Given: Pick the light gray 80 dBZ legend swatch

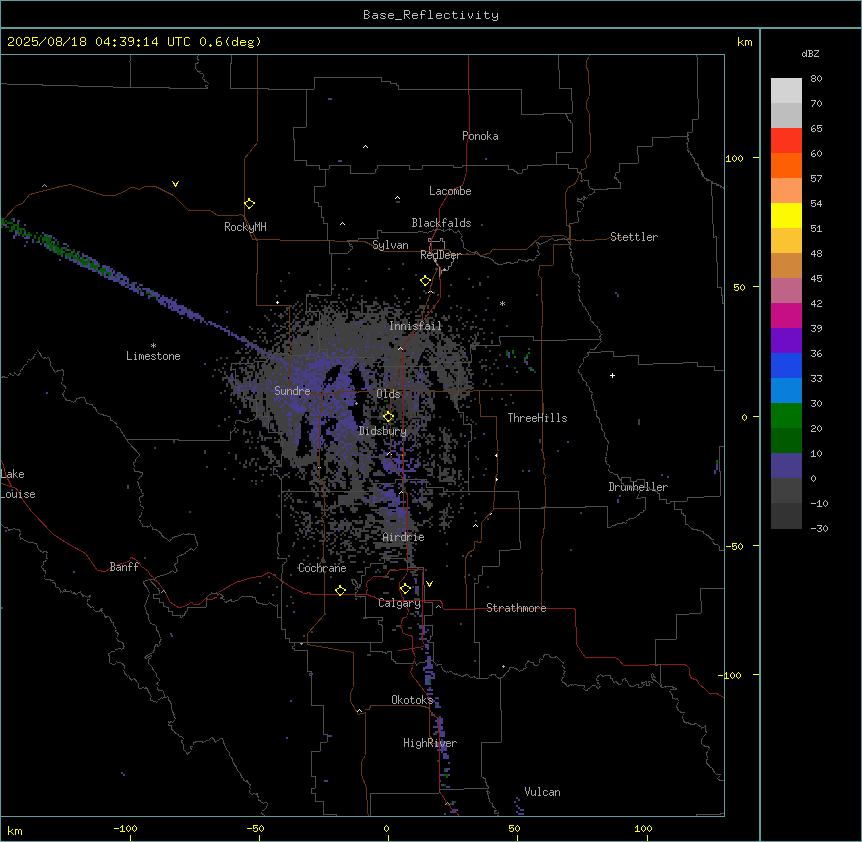Looking at the screenshot, I should tap(786, 91).
